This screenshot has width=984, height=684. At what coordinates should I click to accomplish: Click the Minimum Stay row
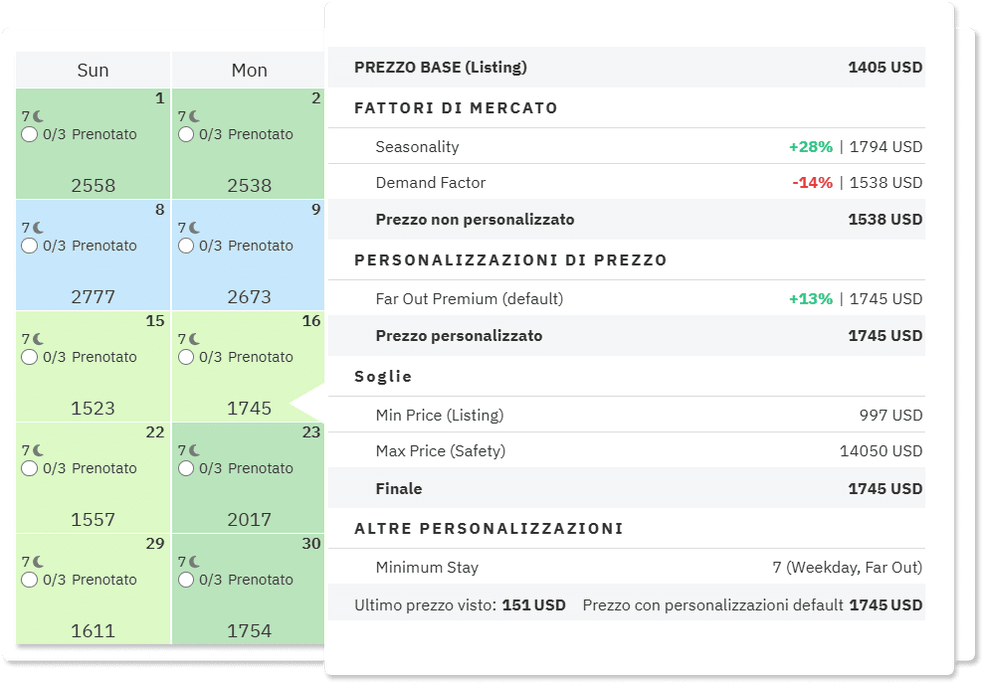pos(639,567)
